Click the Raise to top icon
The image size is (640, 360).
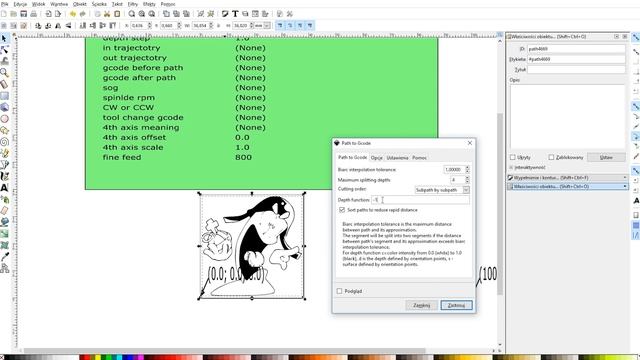coord(113,25)
